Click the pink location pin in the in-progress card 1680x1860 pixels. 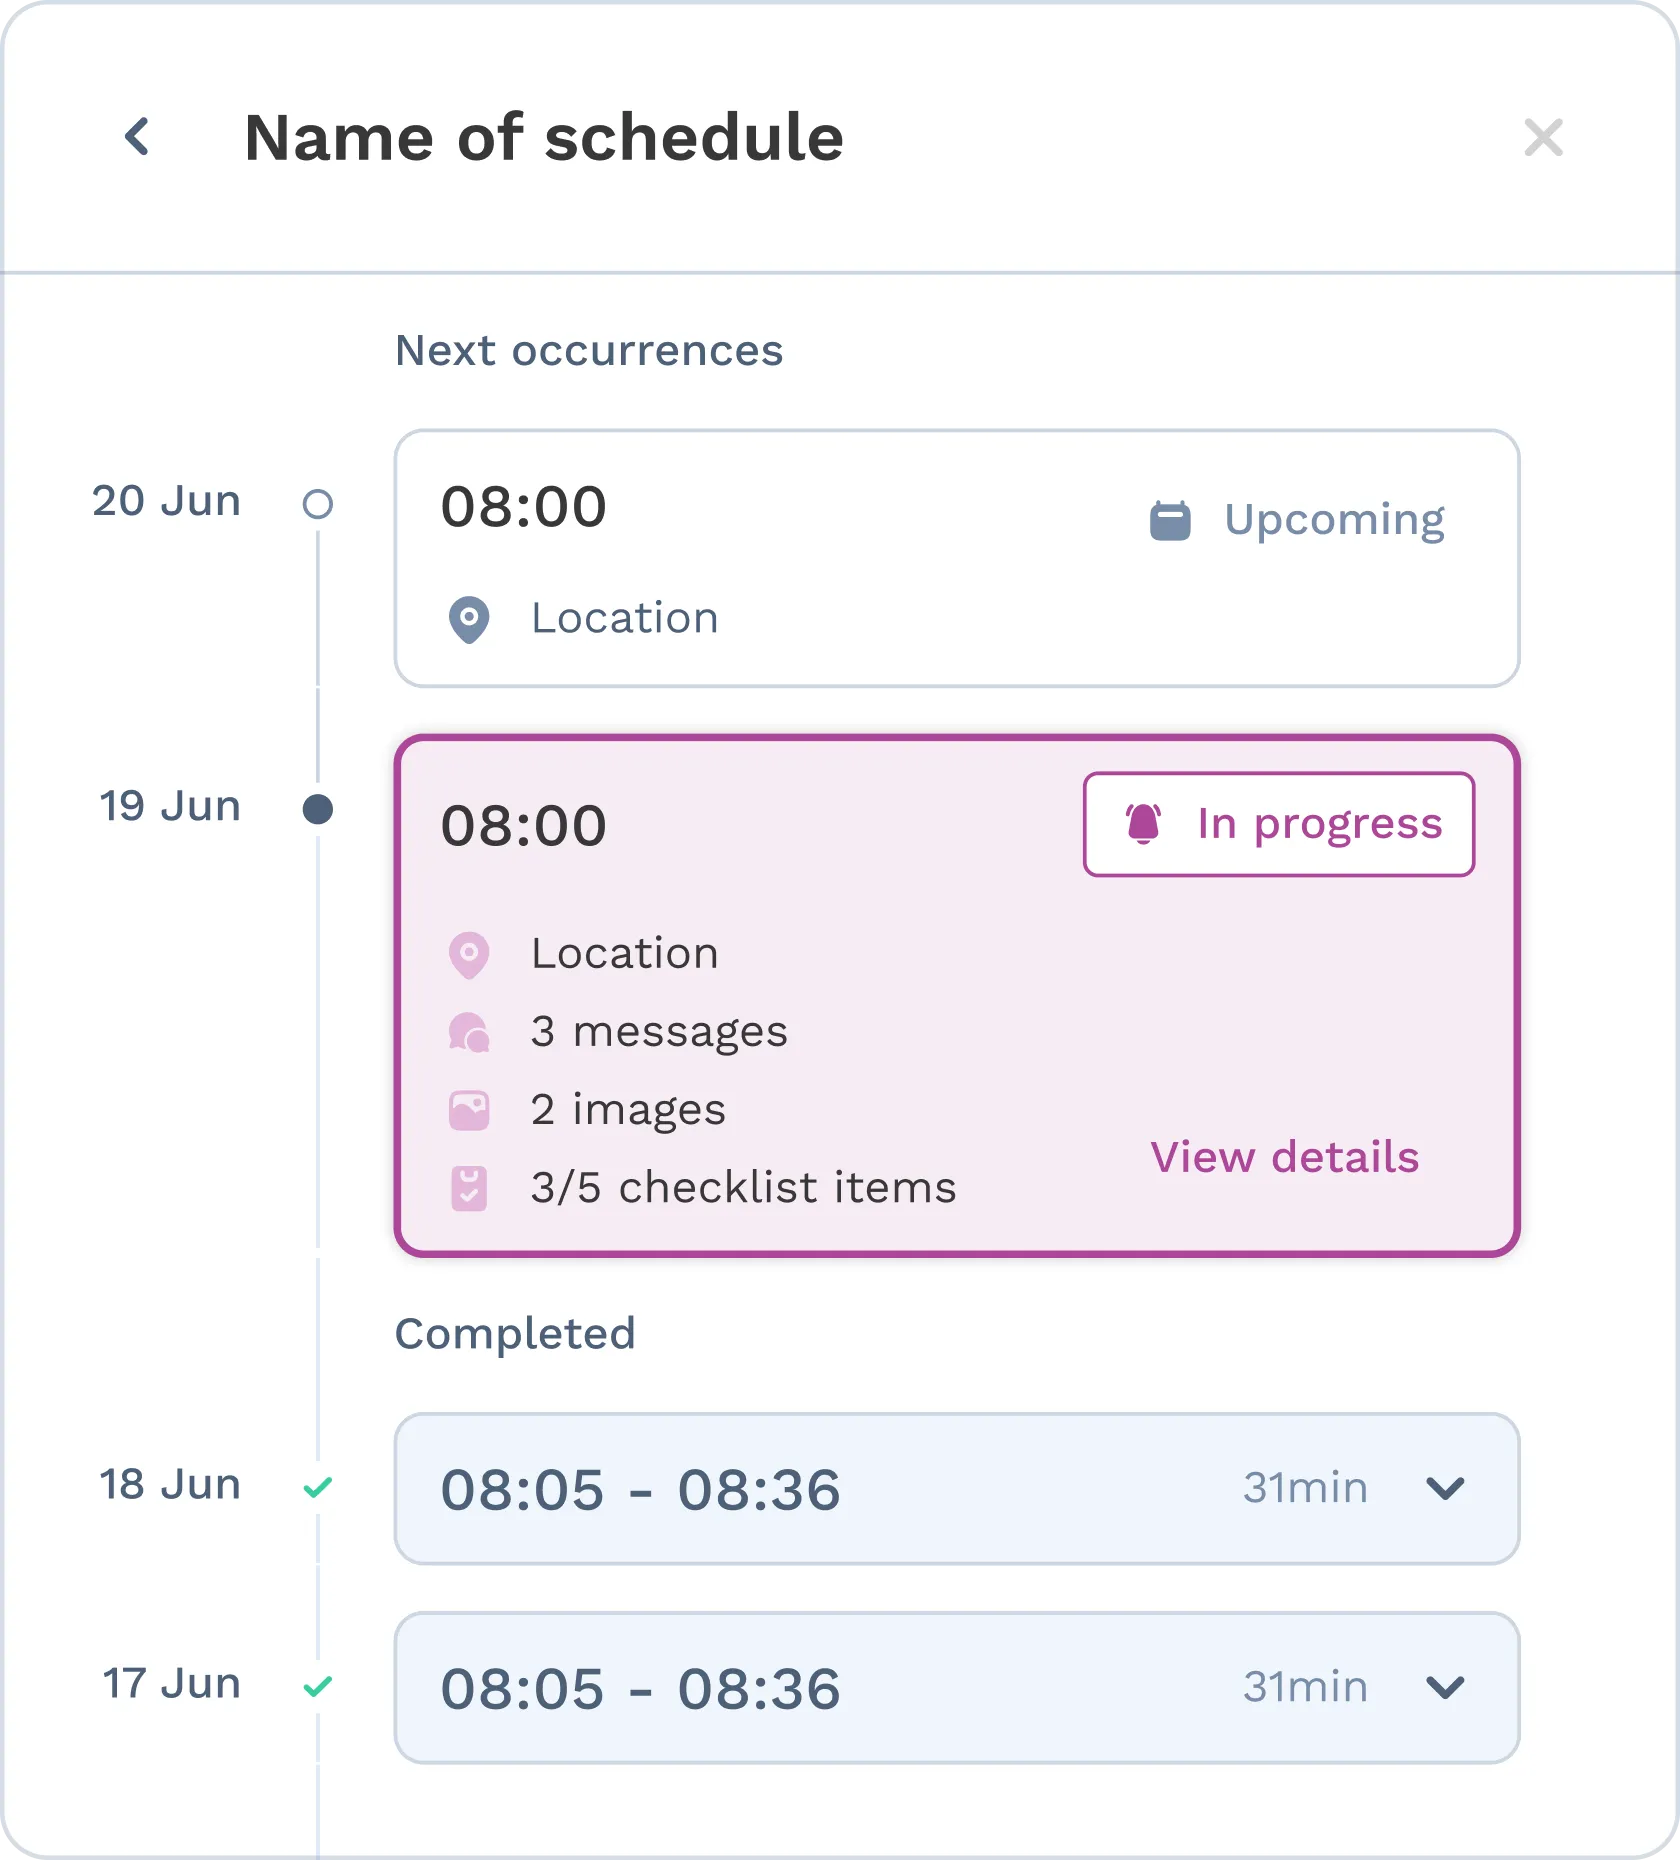coord(469,954)
